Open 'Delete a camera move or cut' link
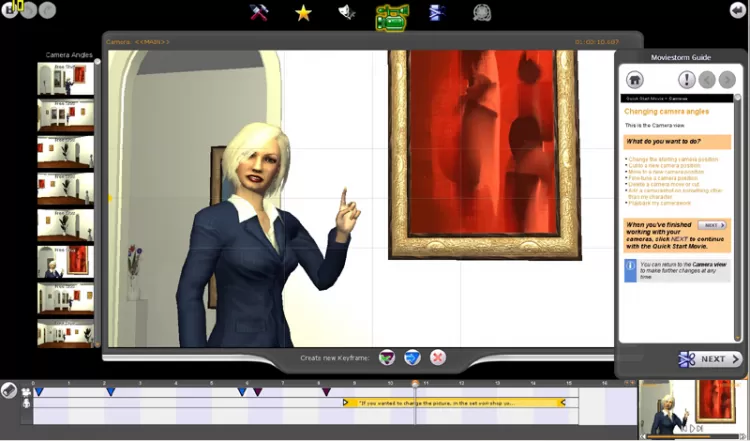The width and height of the screenshot is (750, 441). pos(663,184)
